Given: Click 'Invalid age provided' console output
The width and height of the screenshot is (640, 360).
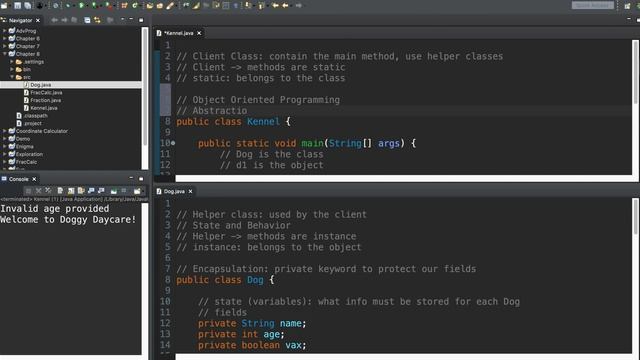Looking at the screenshot, I should (55, 209).
